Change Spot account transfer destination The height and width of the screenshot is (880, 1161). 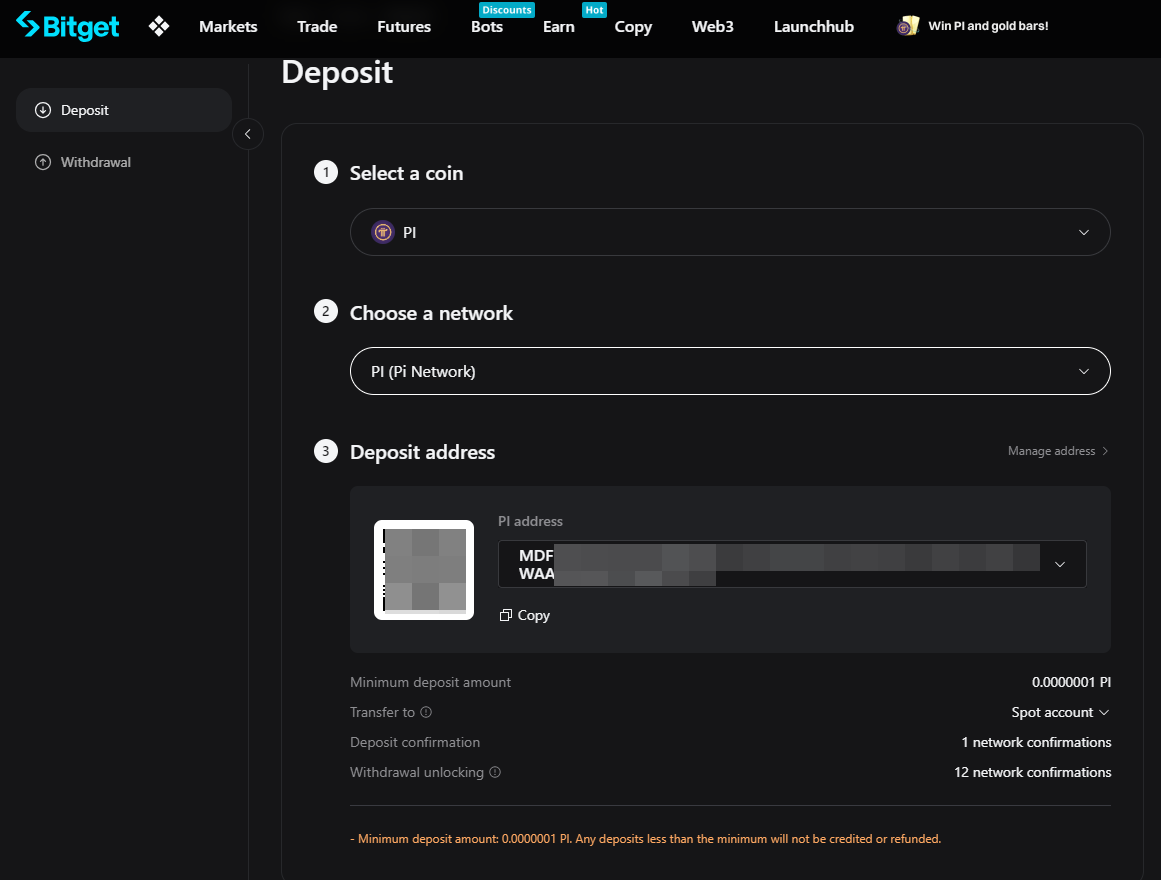[1060, 712]
